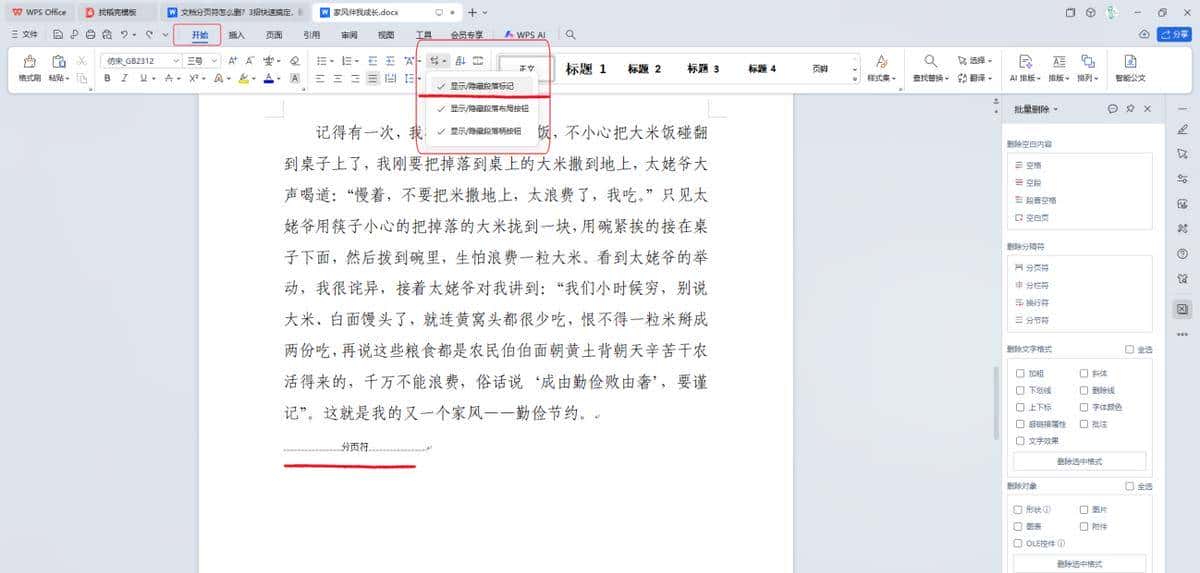Click the help question-mark icon in right sidebar
Viewport: 1200px width, 573px height.
click(1183, 254)
